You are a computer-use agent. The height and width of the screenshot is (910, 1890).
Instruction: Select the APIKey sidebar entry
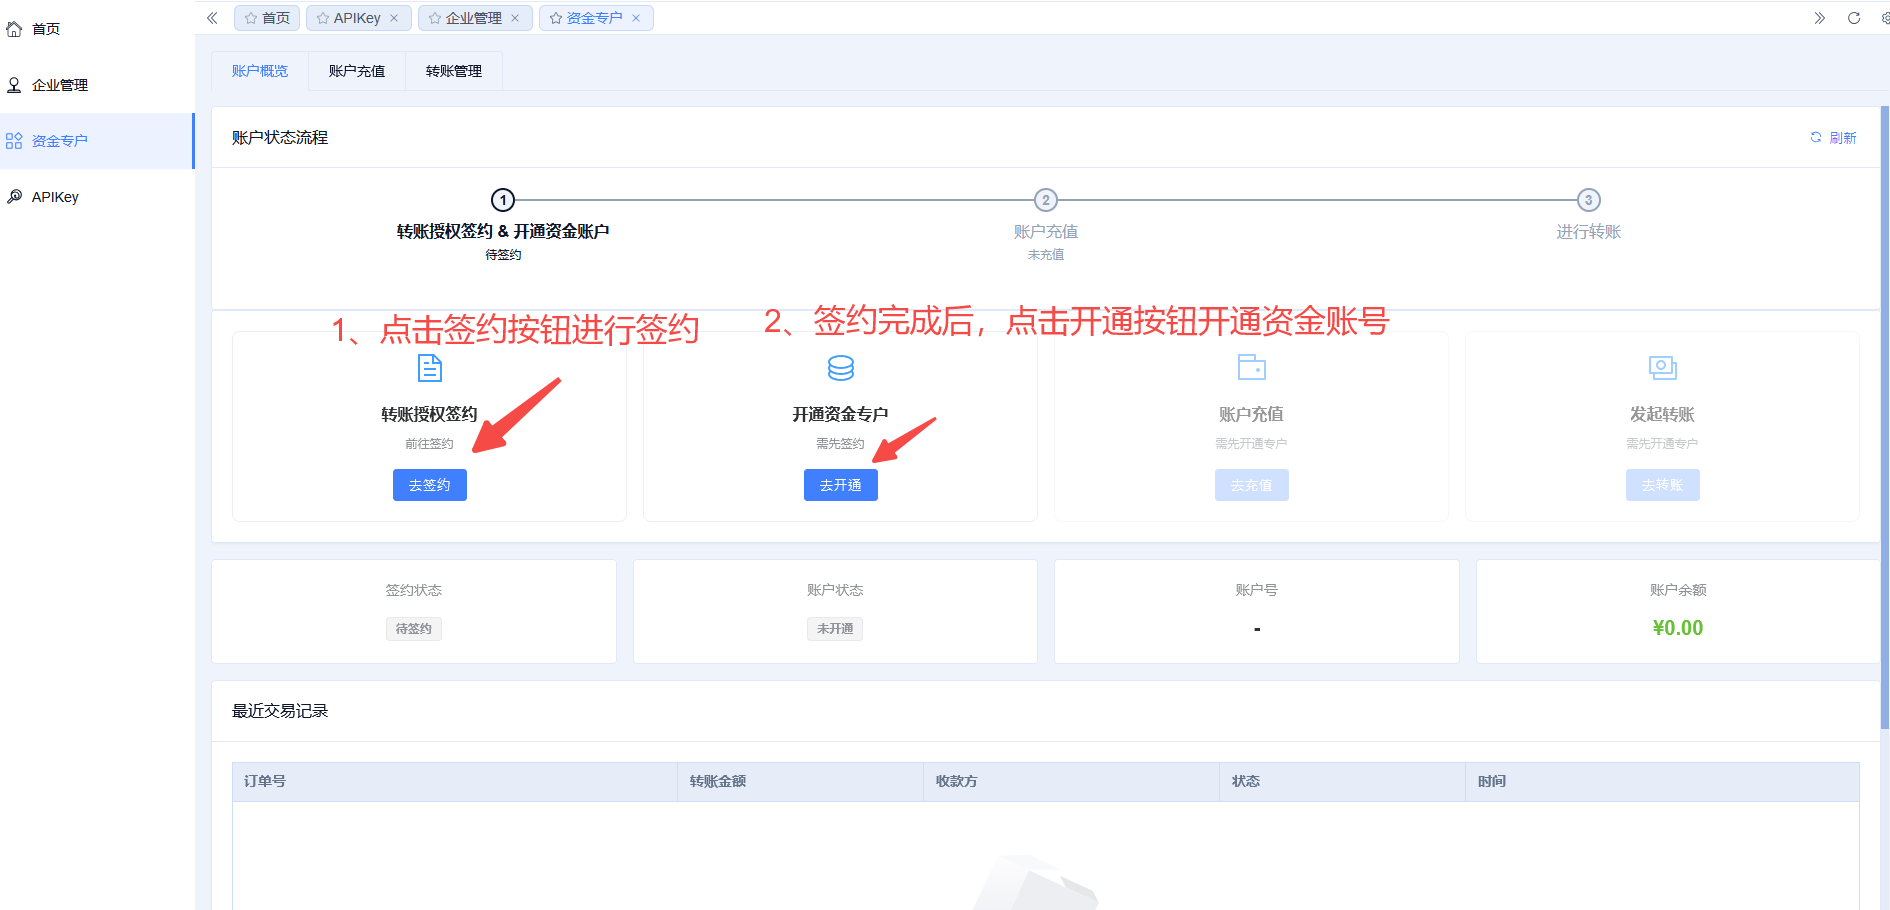[x=55, y=197]
